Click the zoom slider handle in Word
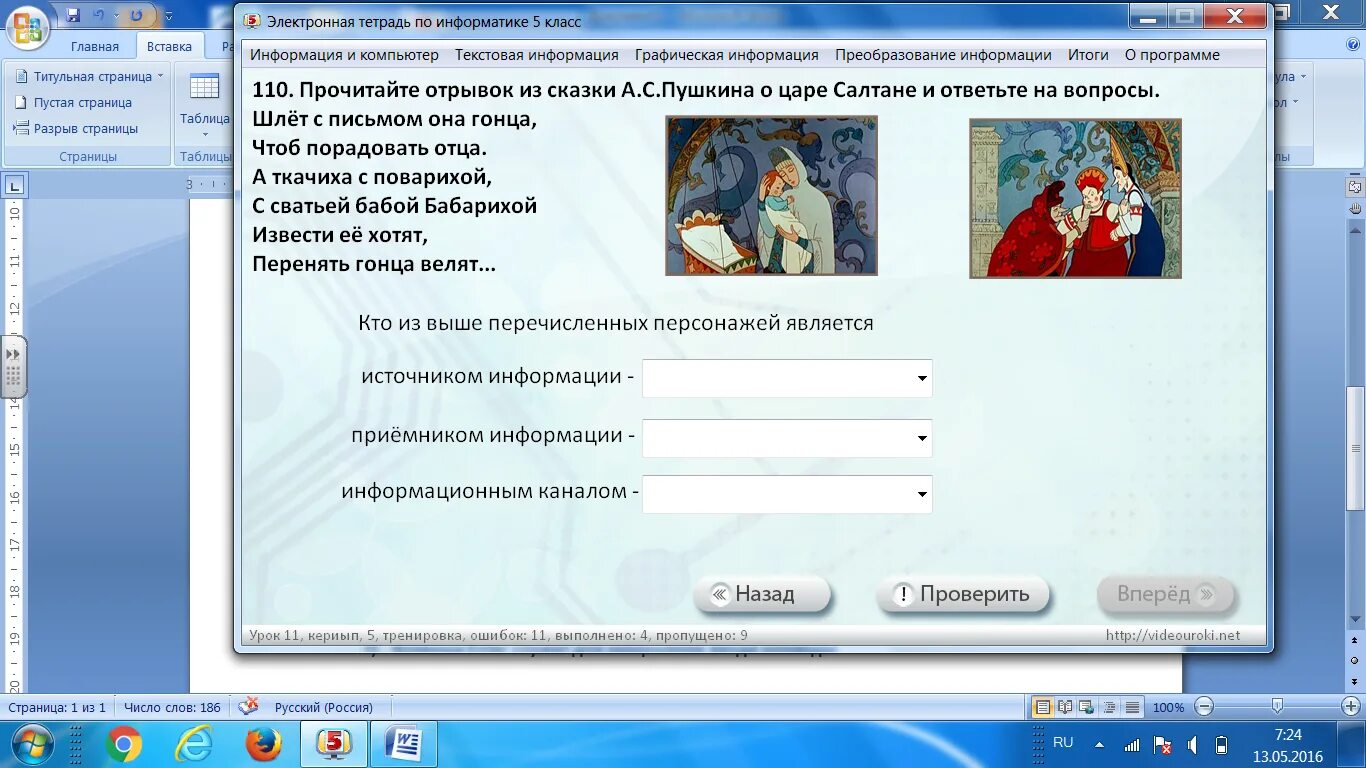Viewport: 1366px width, 768px height. coord(1277,706)
